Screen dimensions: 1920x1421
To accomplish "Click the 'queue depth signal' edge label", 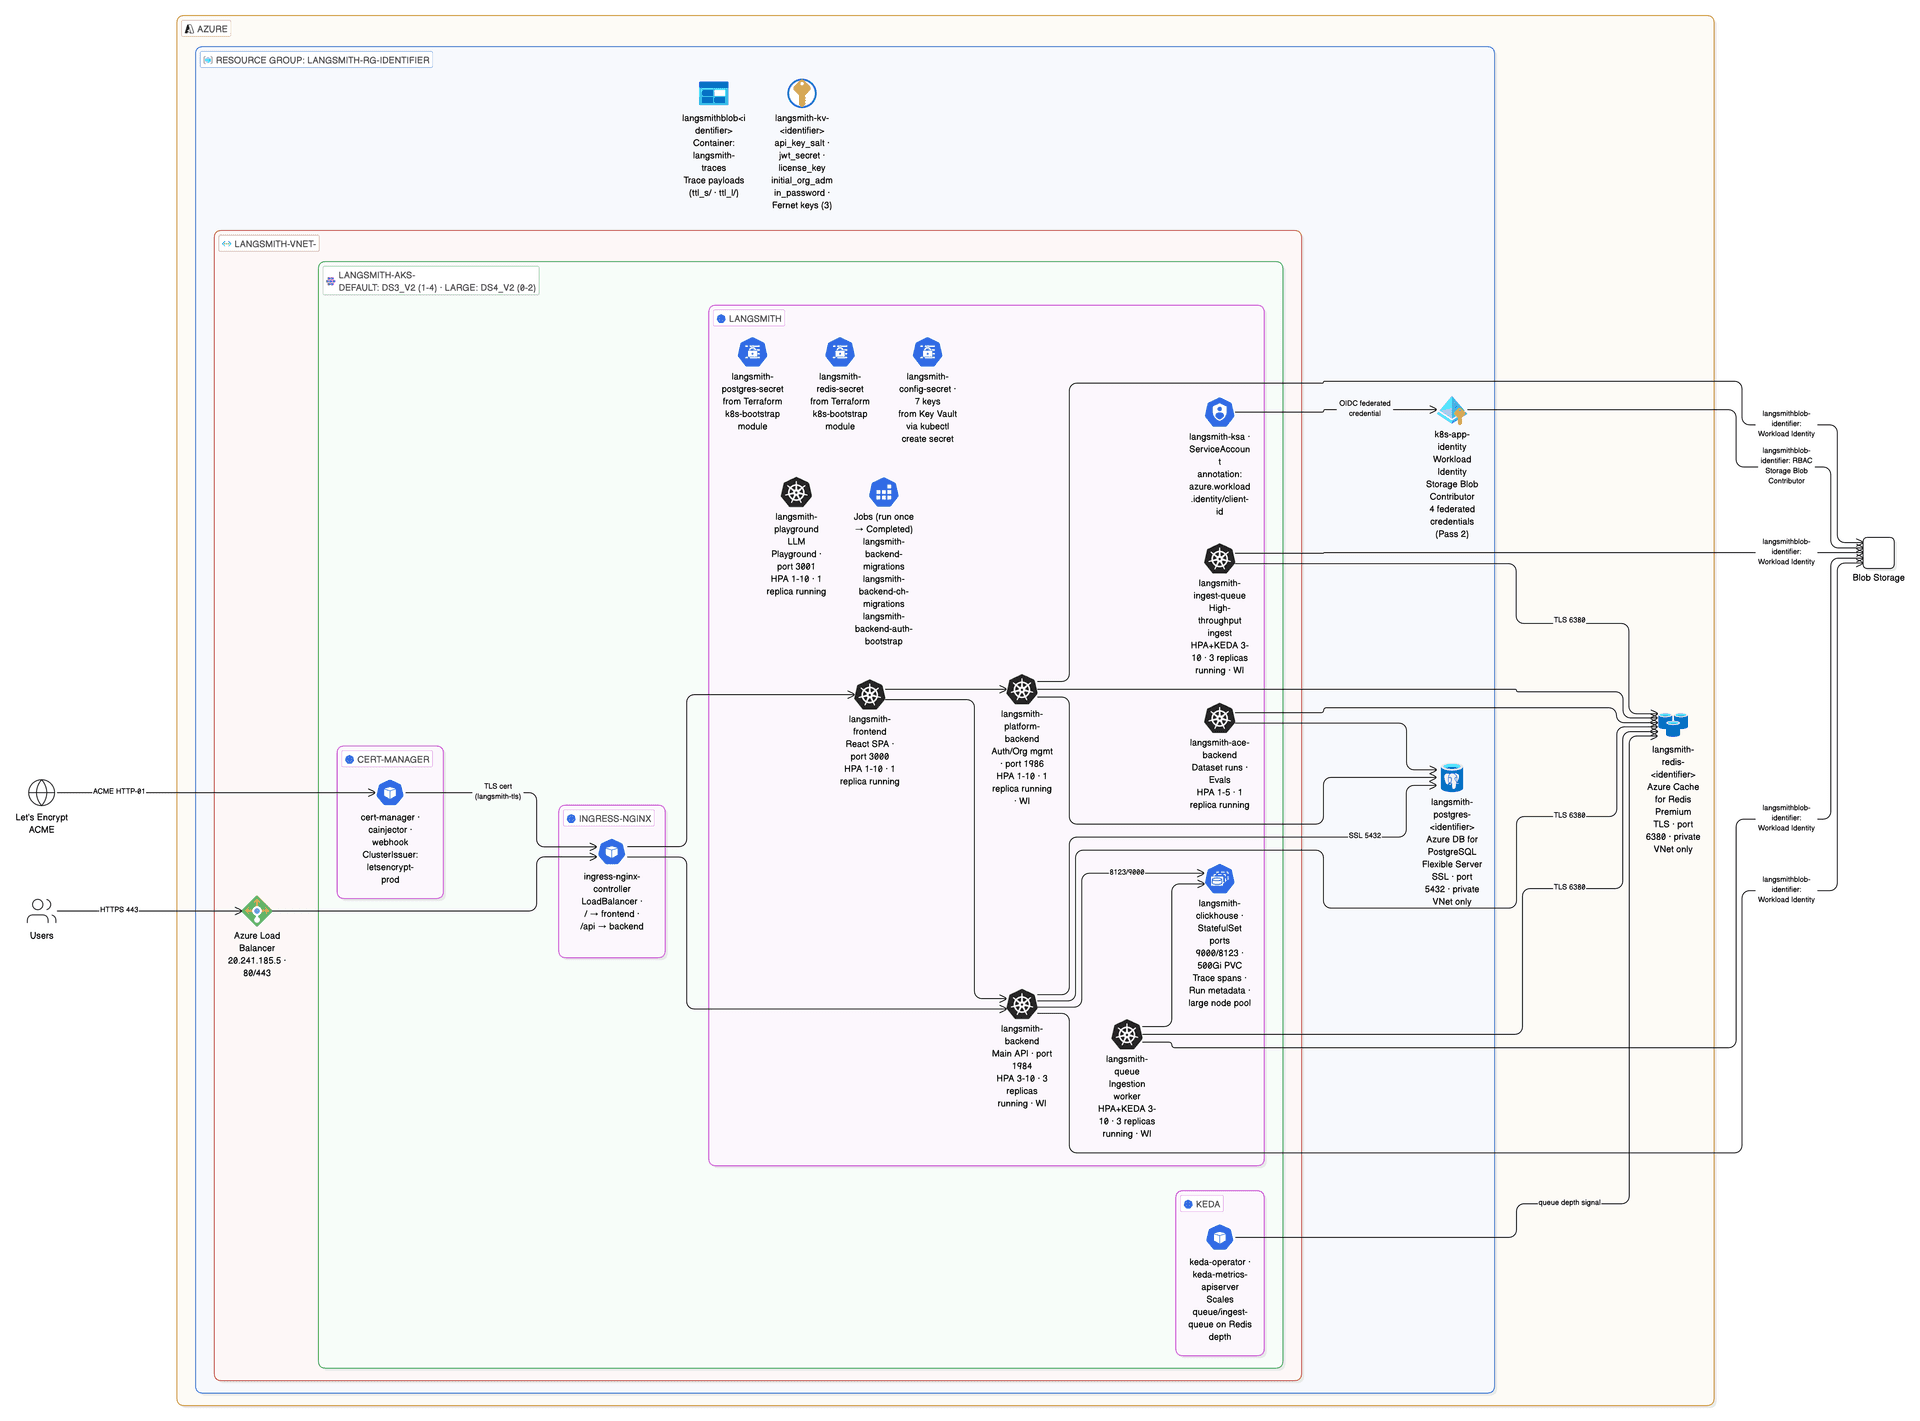I will [x=1569, y=1203].
